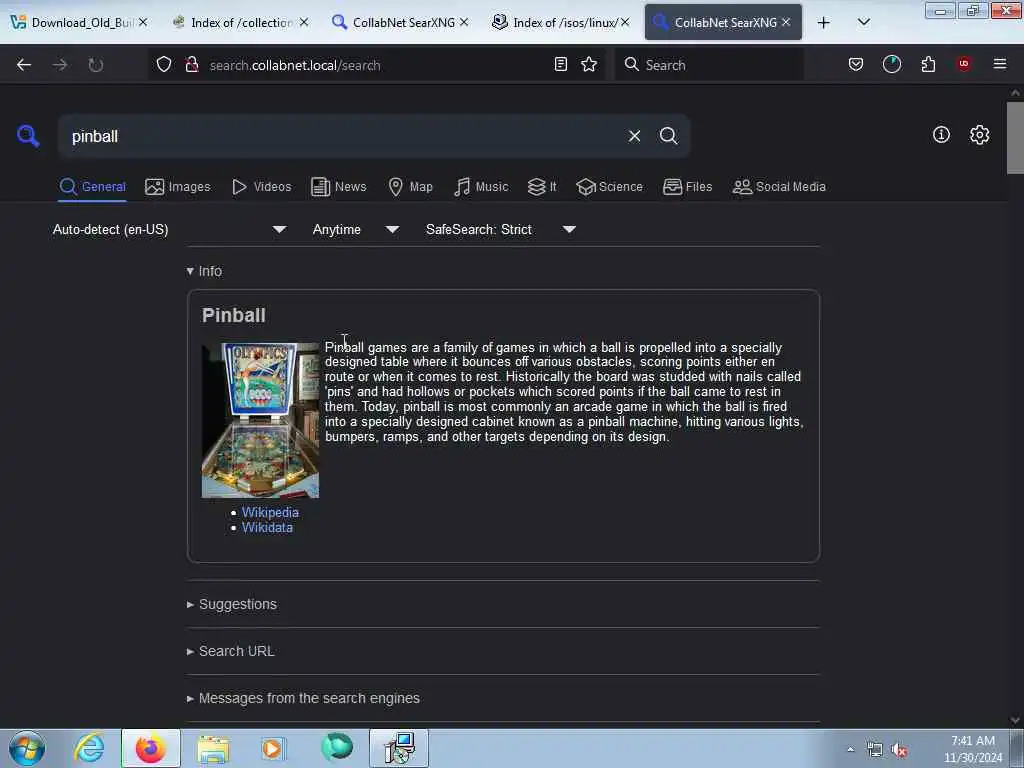Open SearXNG preferences gear icon
This screenshot has height=768, width=1024.
(x=979, y=135)
